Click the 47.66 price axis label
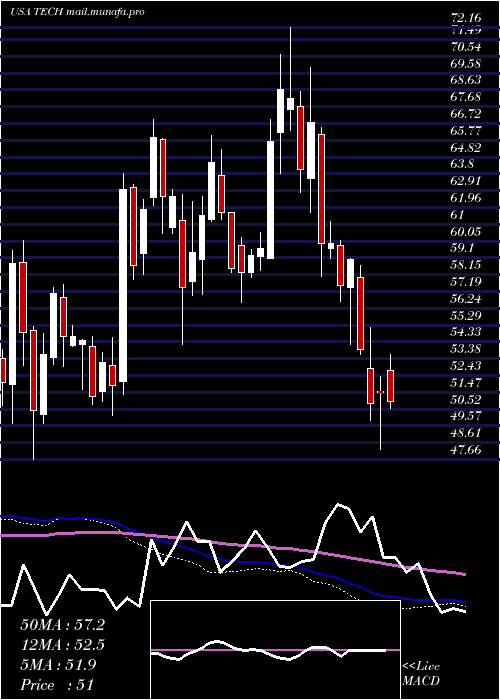 [466, 450]
